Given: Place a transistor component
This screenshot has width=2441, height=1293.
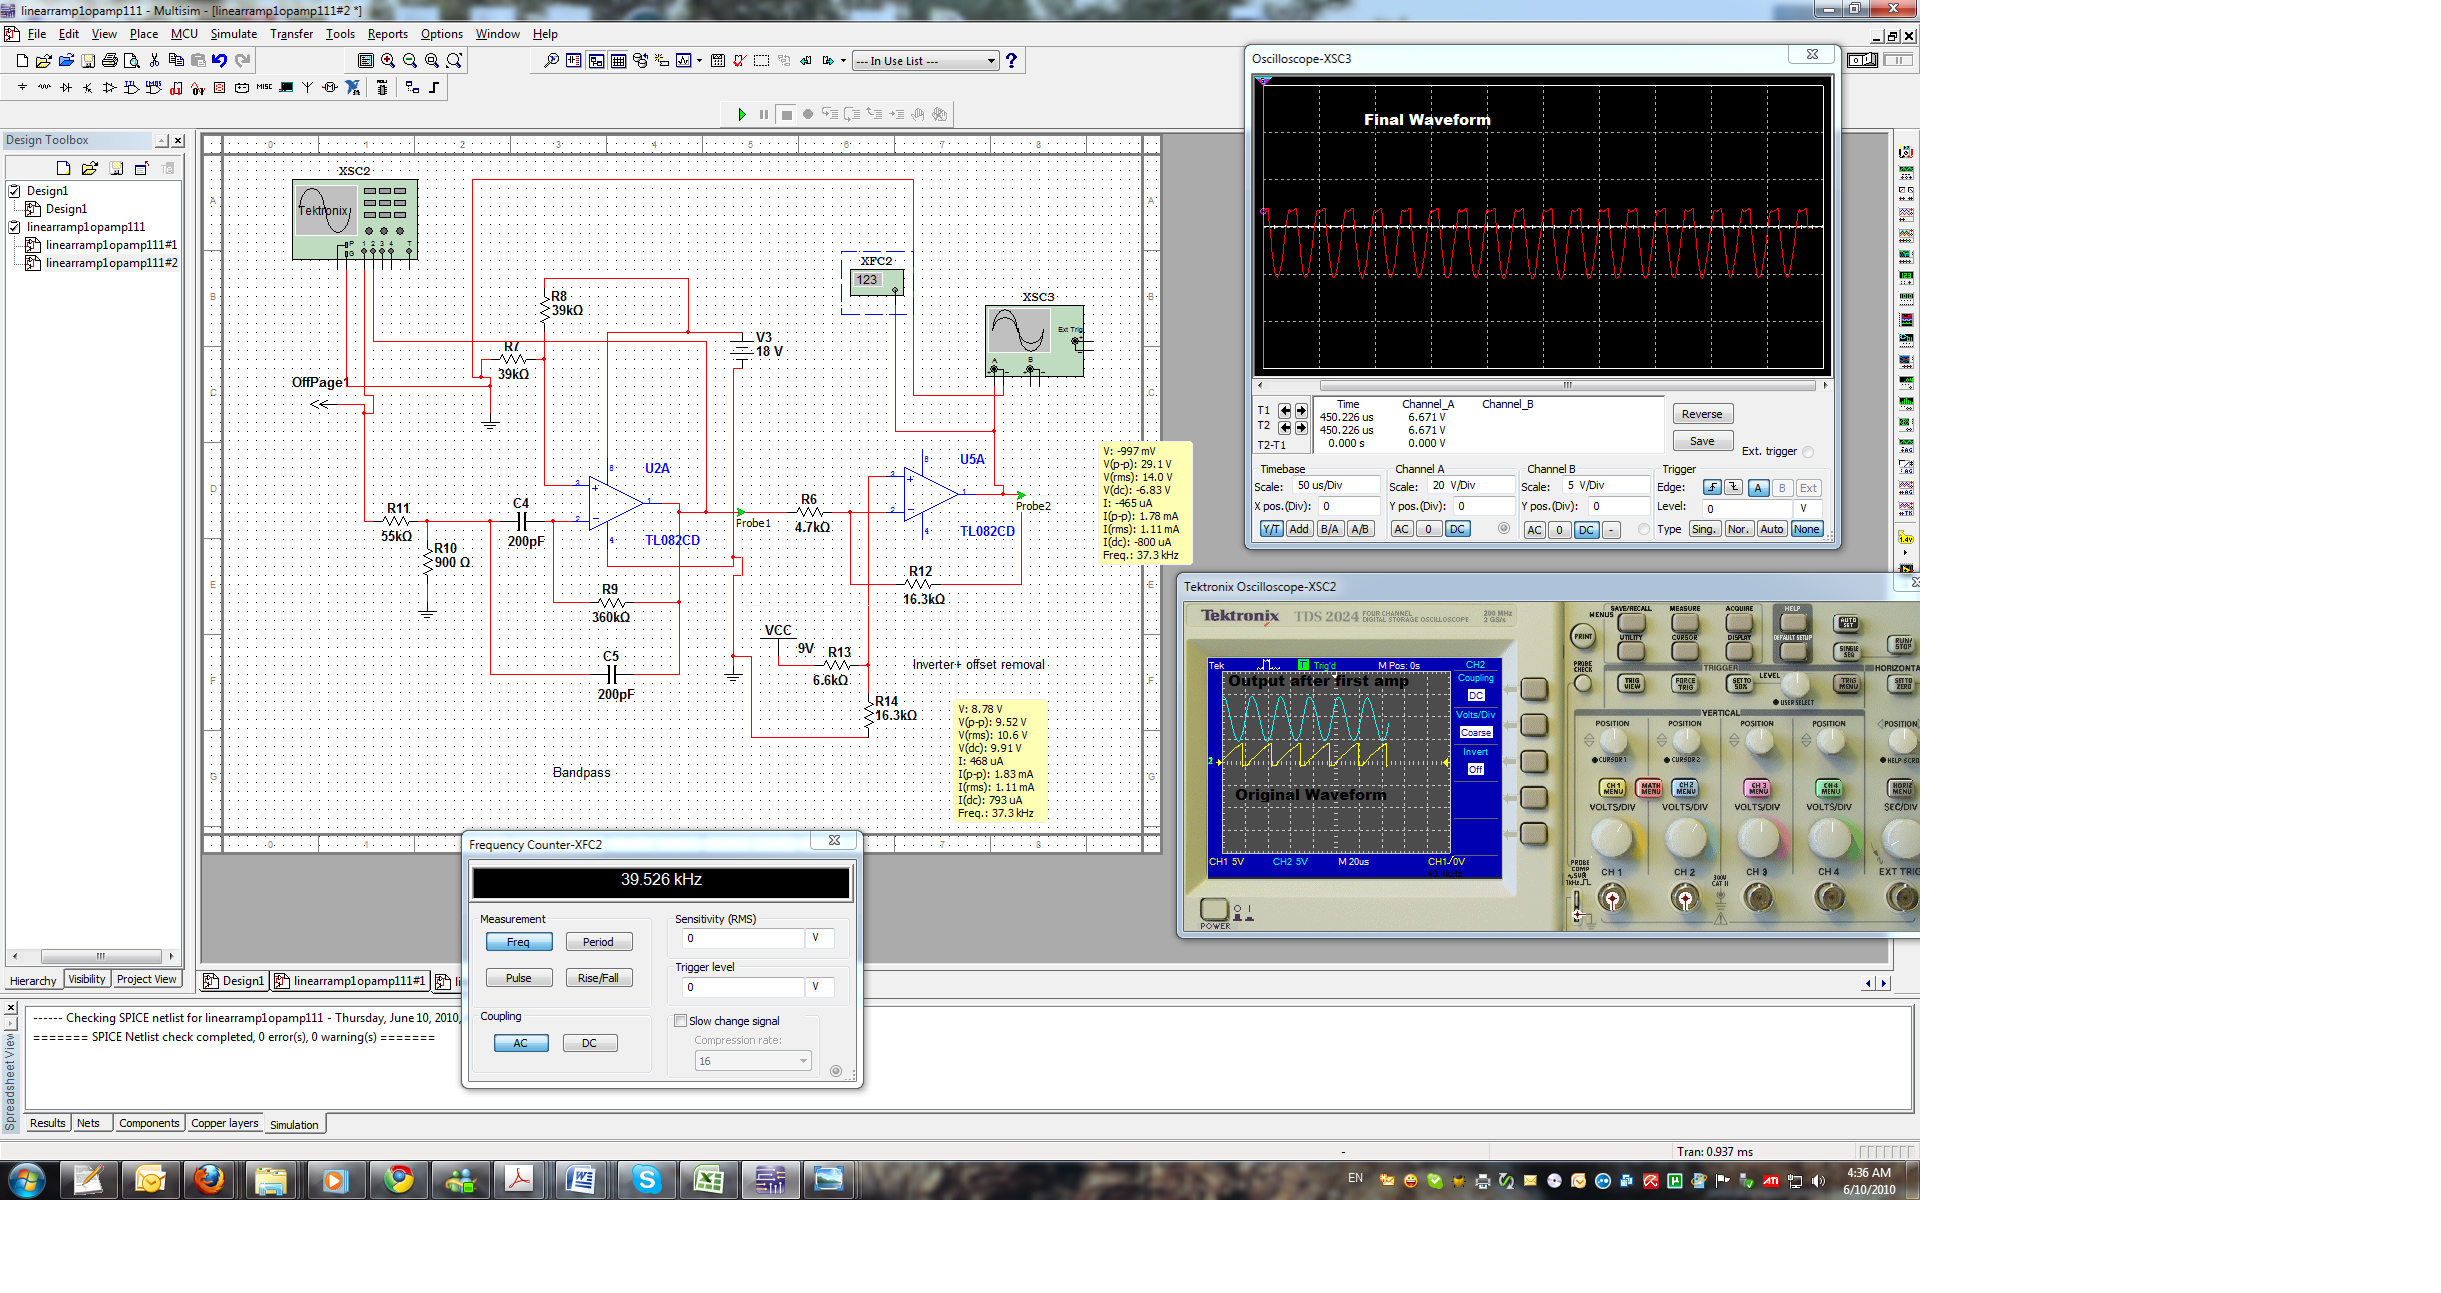Looking at the screenshot, I should pos(88,88).
